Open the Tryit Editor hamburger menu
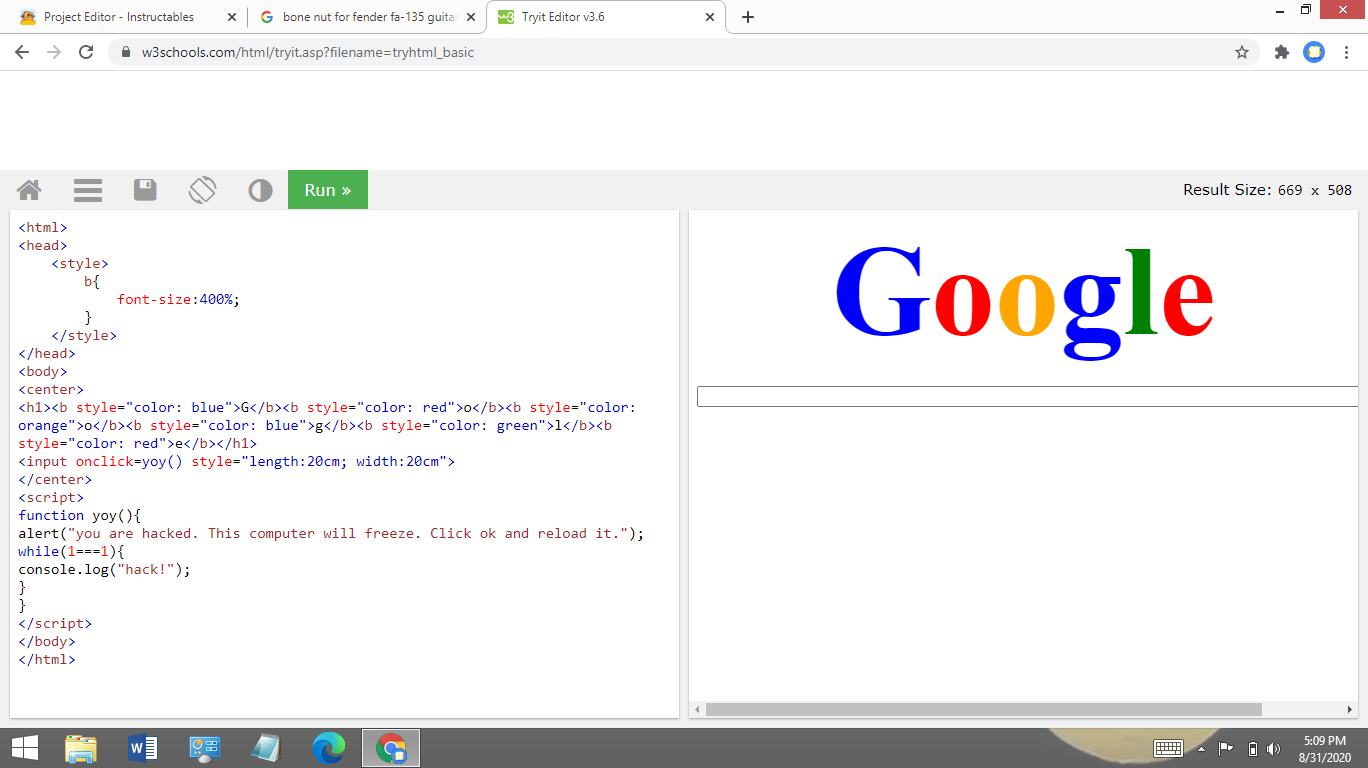The height and width of the screenshot is (768, 1368). coord(87,190)
